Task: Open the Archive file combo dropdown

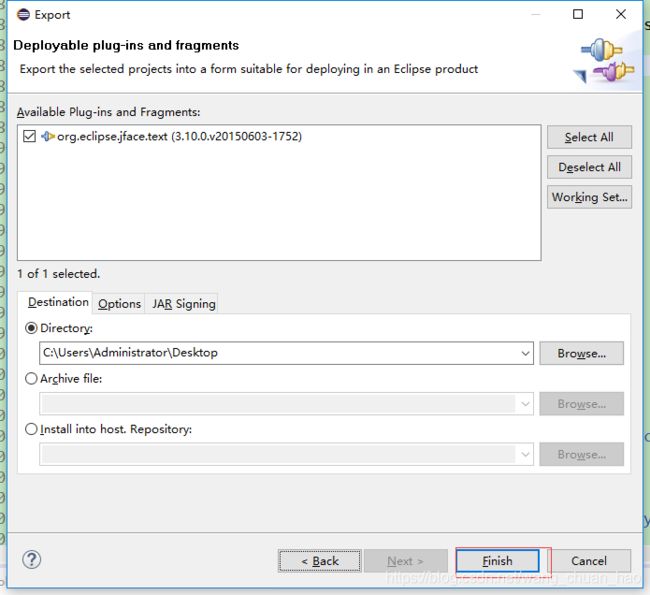Action: pyautogui.click(x=525, y=404)
